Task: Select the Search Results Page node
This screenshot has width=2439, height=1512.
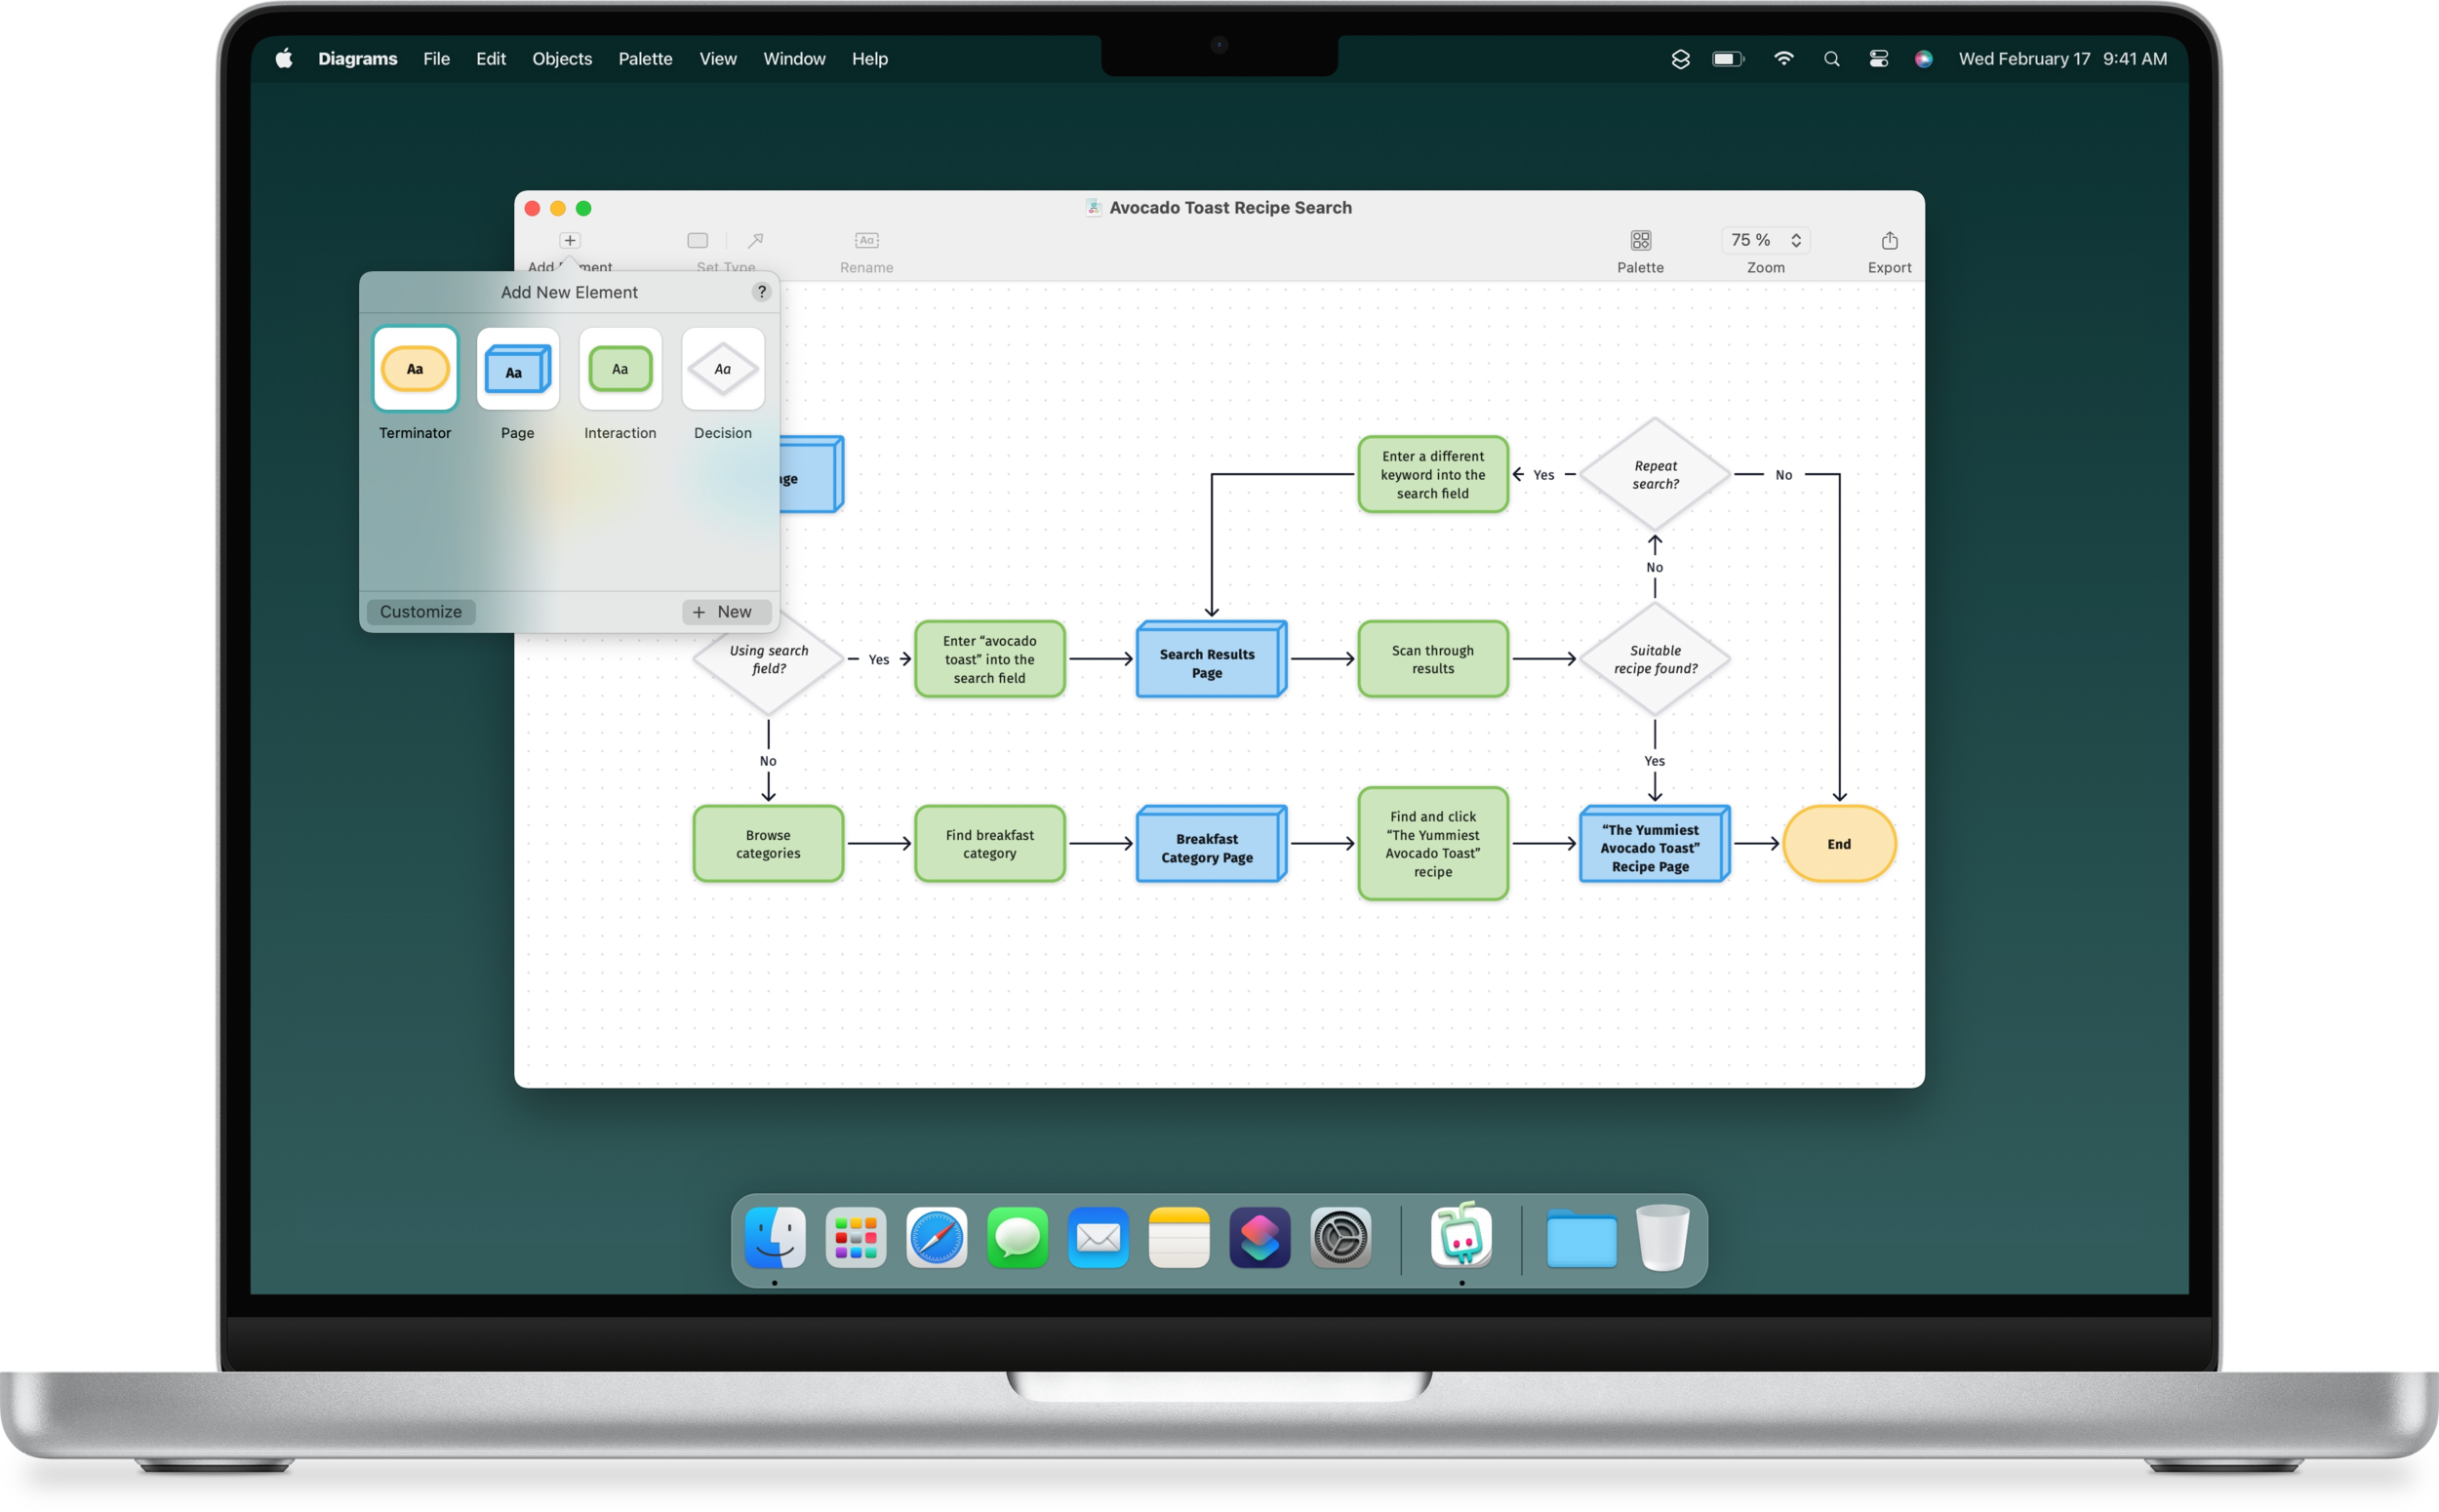Action: 1207,662
